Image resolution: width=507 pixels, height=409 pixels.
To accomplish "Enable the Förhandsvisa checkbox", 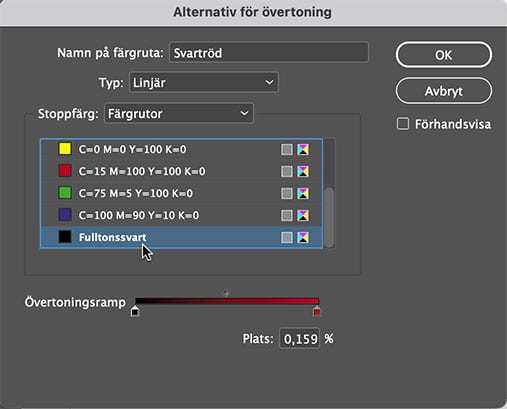I will [403, 124].
